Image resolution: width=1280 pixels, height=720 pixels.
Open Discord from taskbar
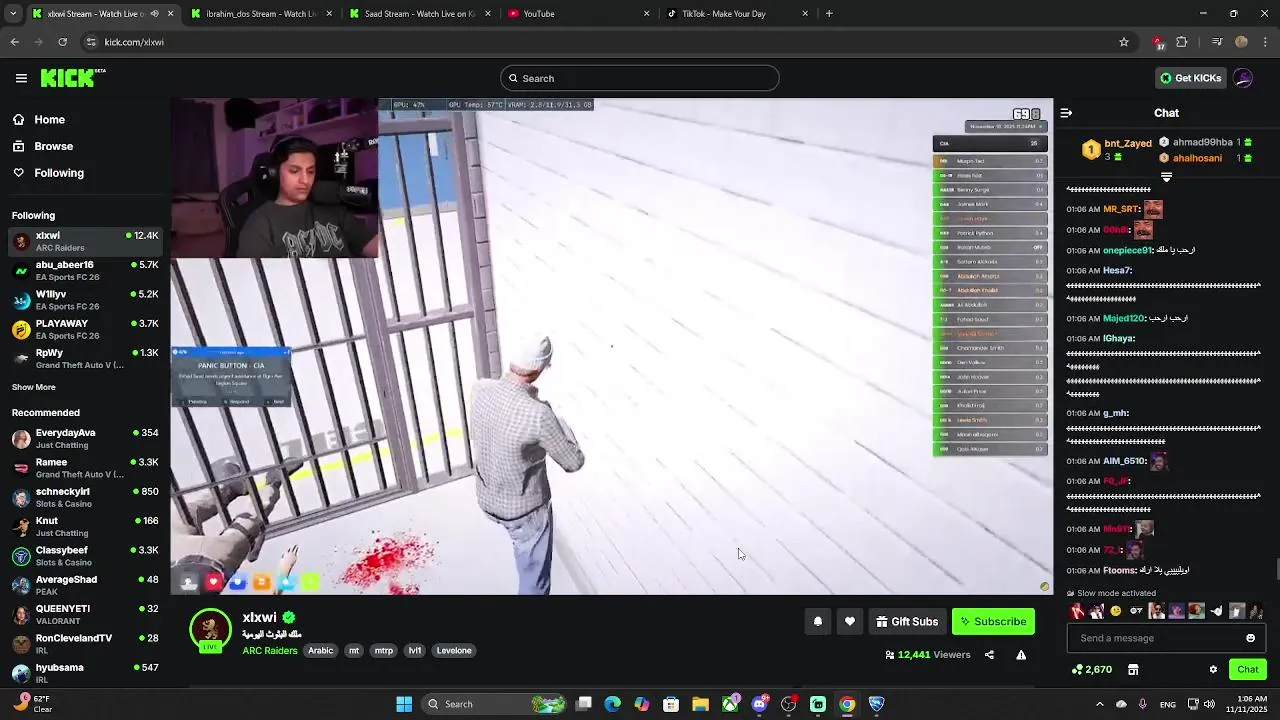(x=759, y=704)
